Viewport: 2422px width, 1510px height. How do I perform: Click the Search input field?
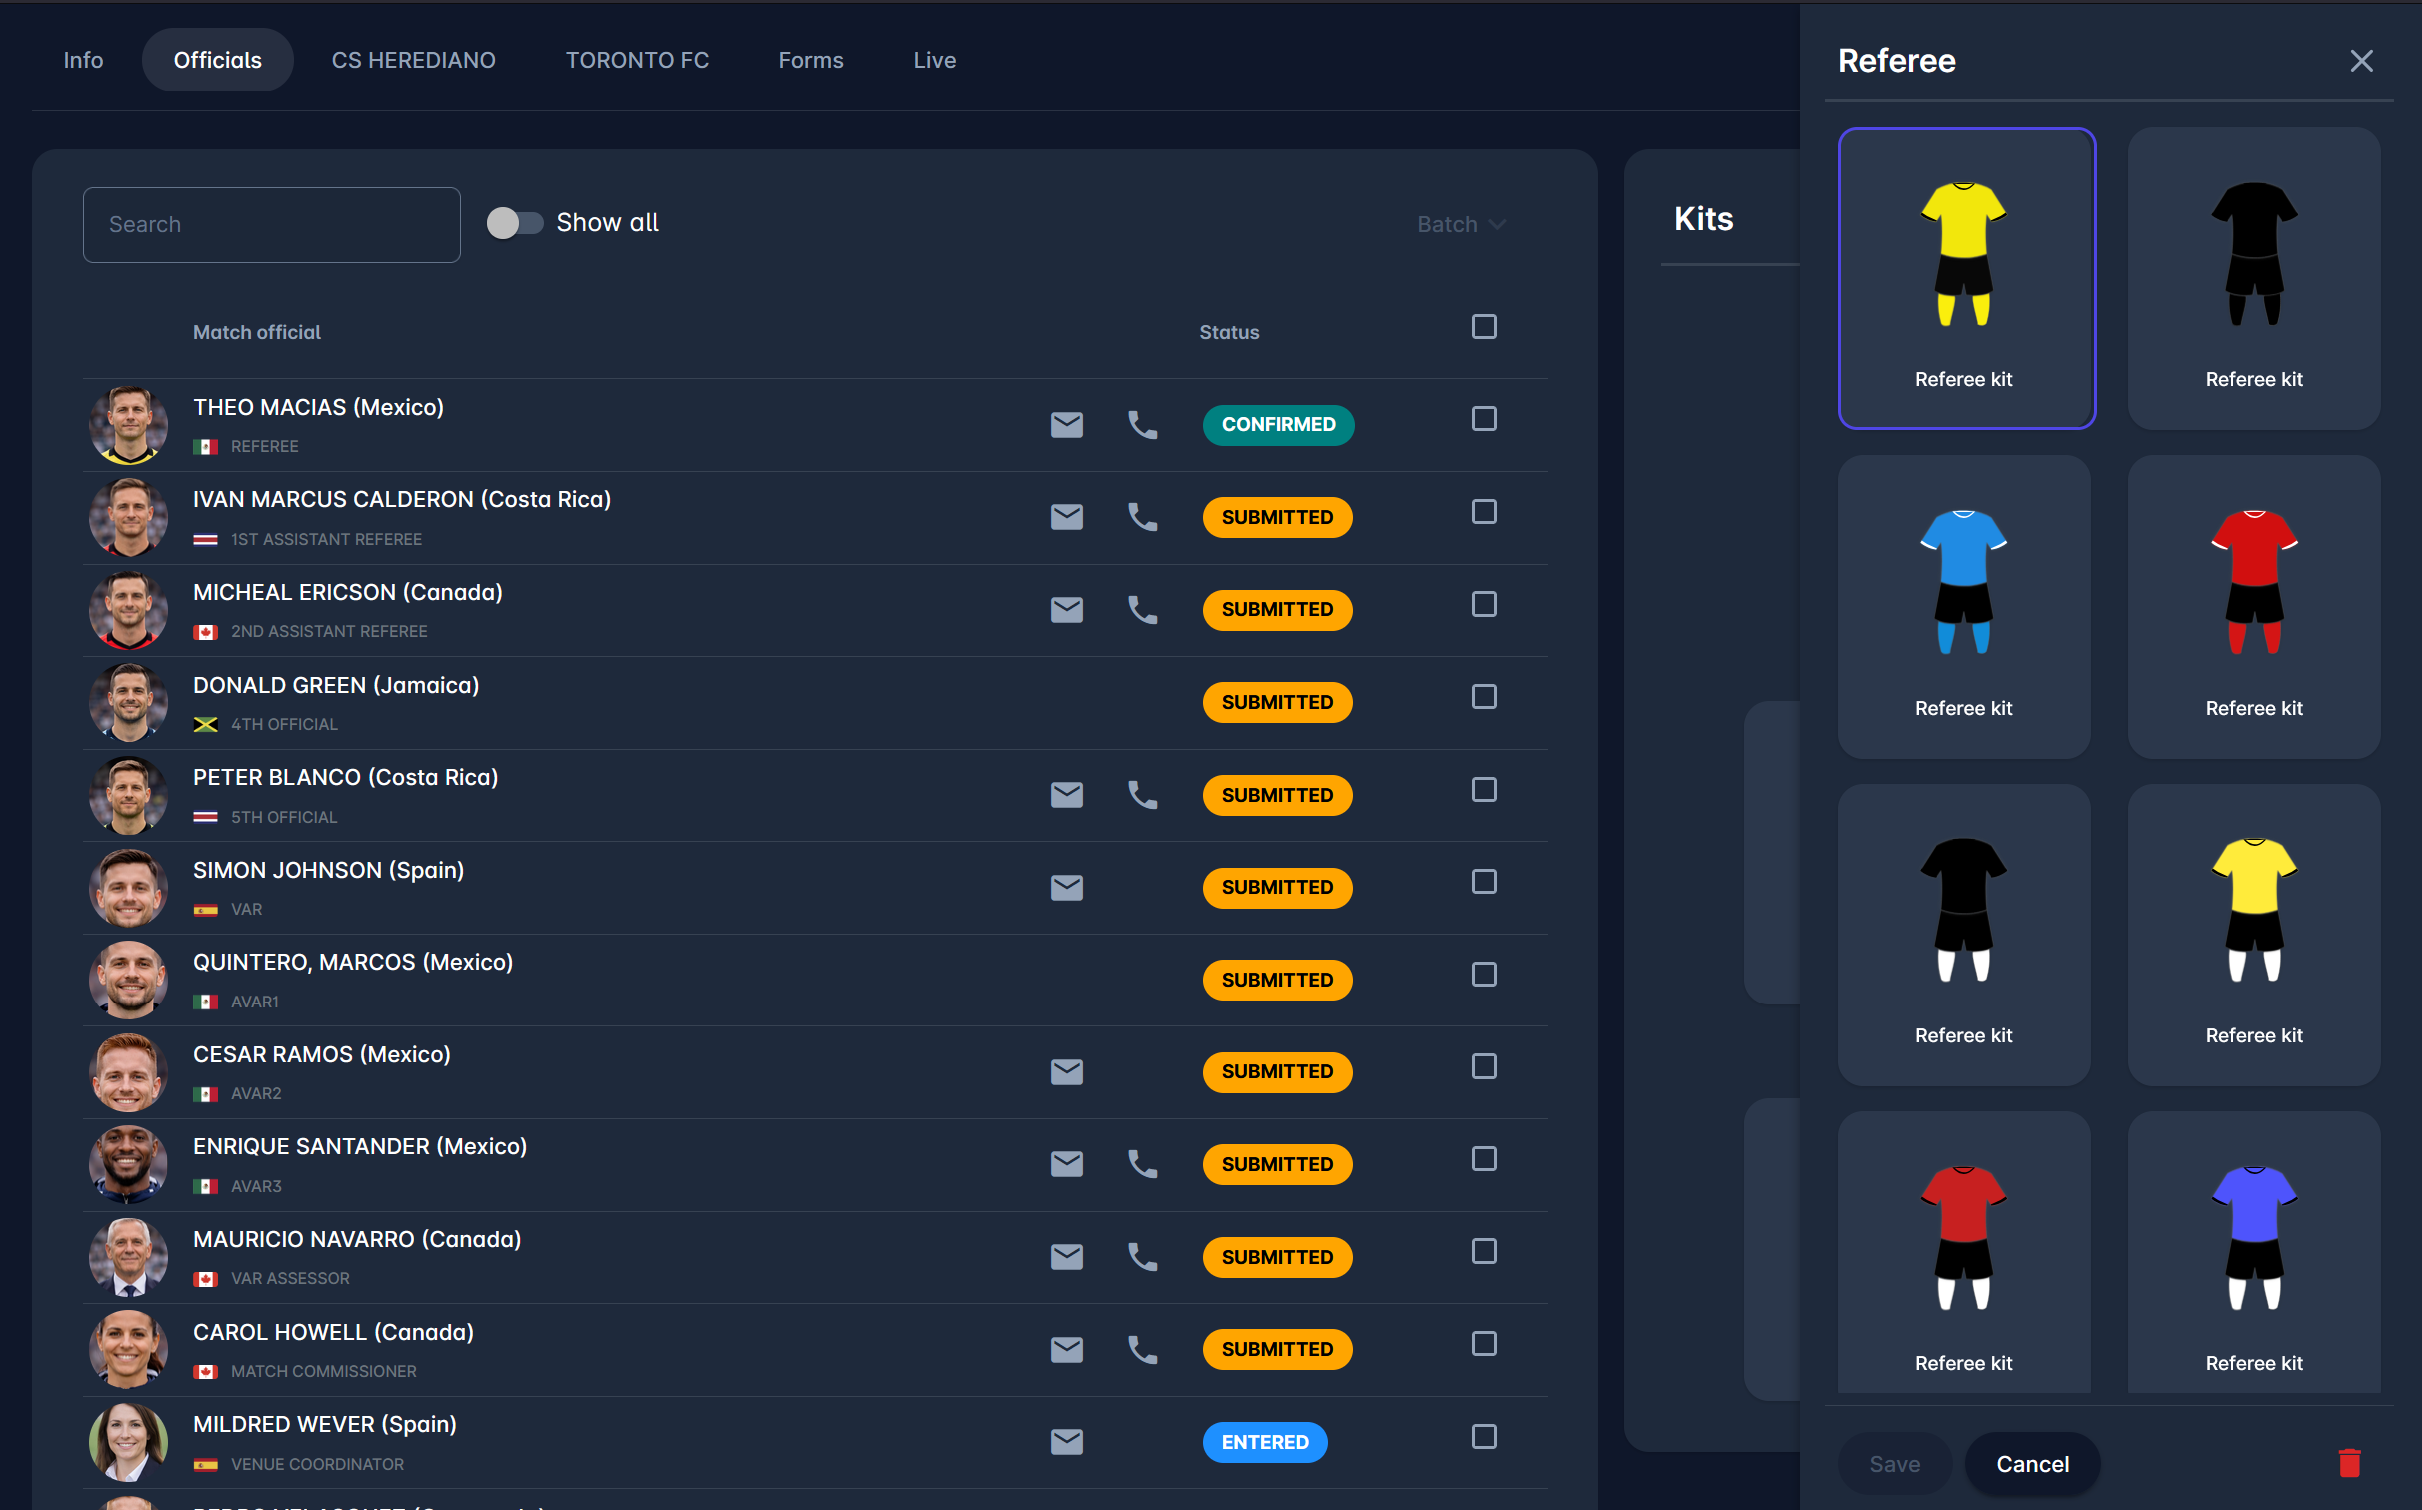pos(271,225)
